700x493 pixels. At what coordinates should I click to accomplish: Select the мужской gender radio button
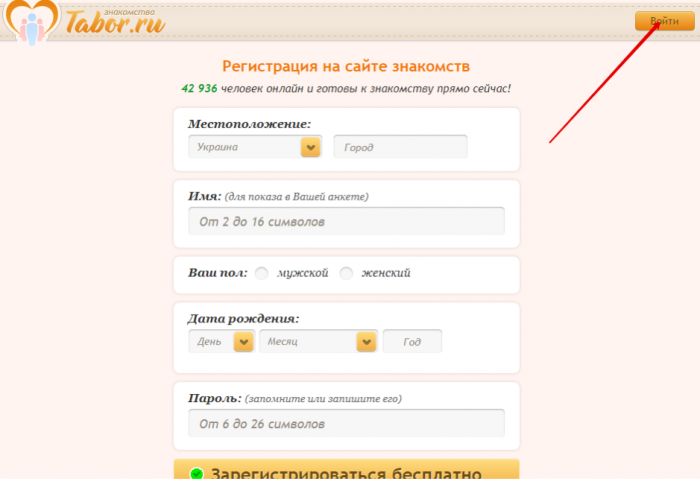[261, 273]
